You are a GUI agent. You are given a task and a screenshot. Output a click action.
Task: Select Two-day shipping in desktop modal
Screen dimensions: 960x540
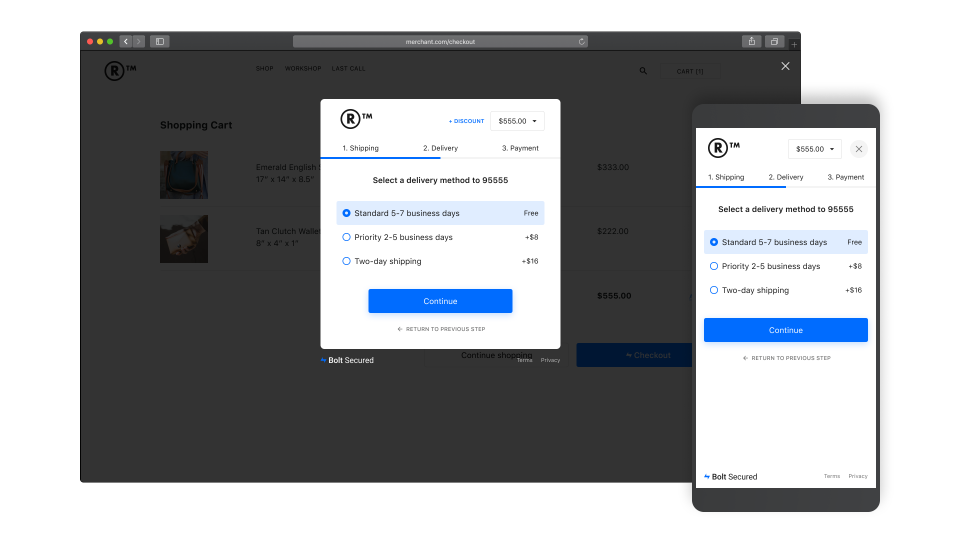[x=440, y=261]
